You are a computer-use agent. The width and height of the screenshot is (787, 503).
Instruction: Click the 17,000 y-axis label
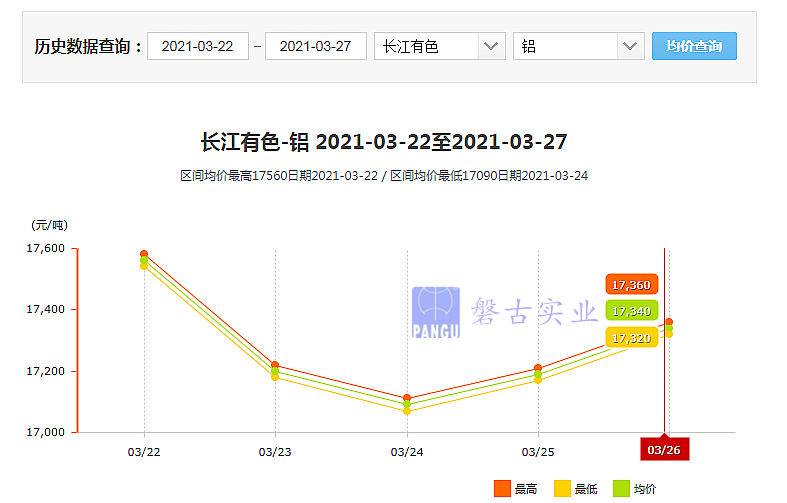[x=46, y=432]
